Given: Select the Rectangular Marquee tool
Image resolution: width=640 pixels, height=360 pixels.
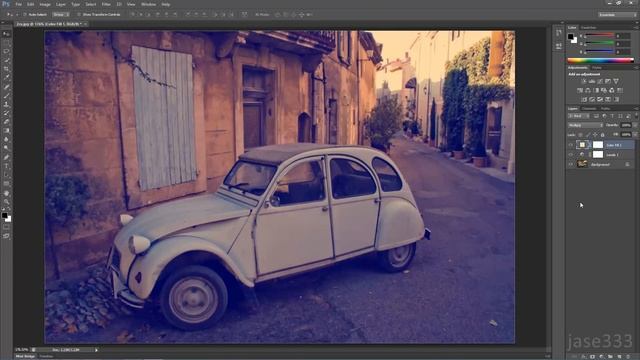Looking at the screenshot, I should pyautogui.click(x=6, y=43).
